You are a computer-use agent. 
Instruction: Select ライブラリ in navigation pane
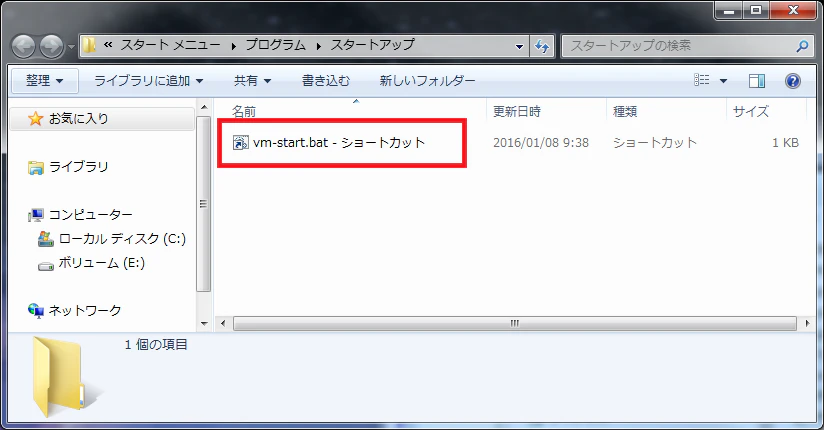pyautogui.click(x=78, y=167)
